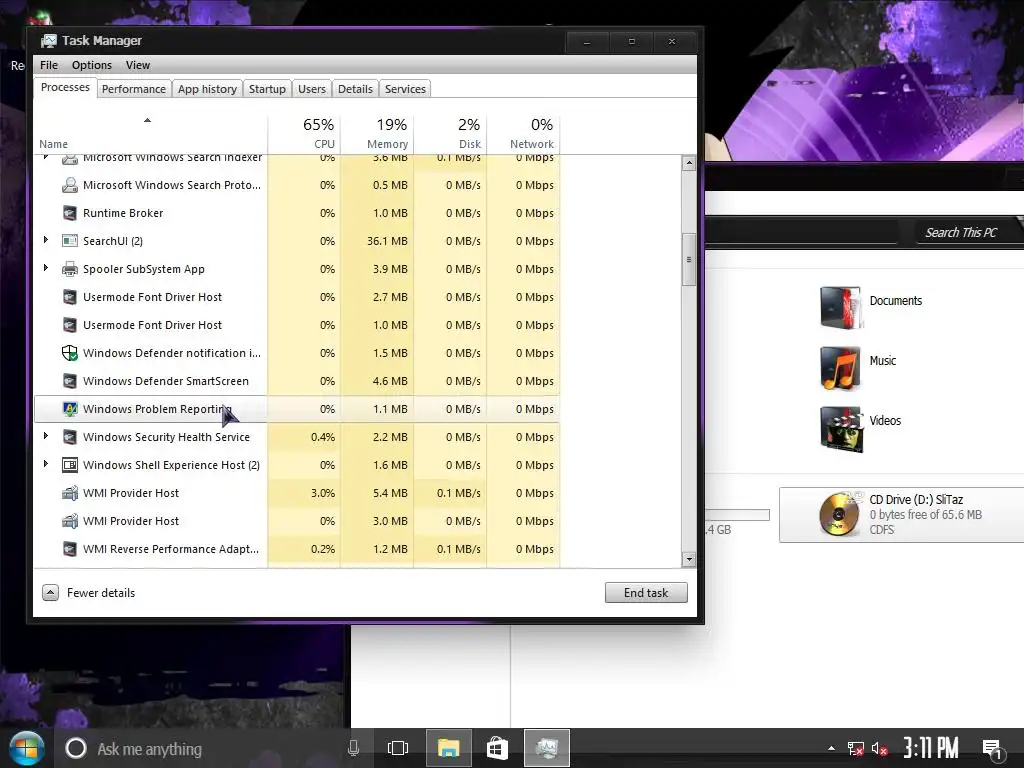Open the File menu
Viewport: 1024px width, 768px height.
pyautogui.click(x=49, y=65)
